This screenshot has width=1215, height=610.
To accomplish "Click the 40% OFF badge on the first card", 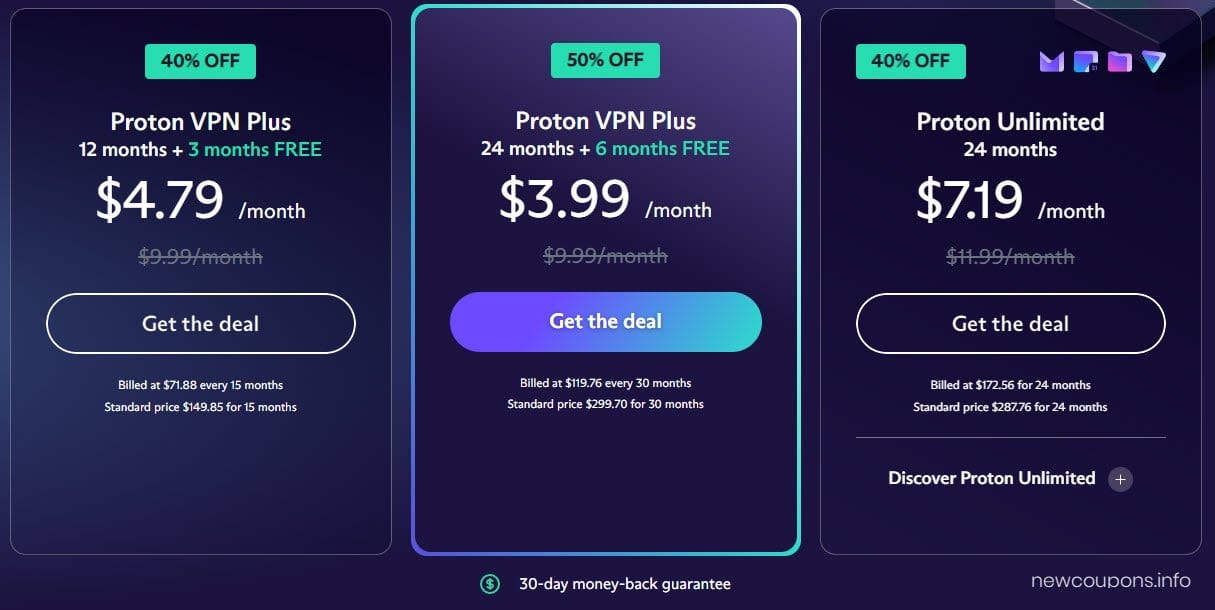I will pyautogui.click(x=199, y=60).
